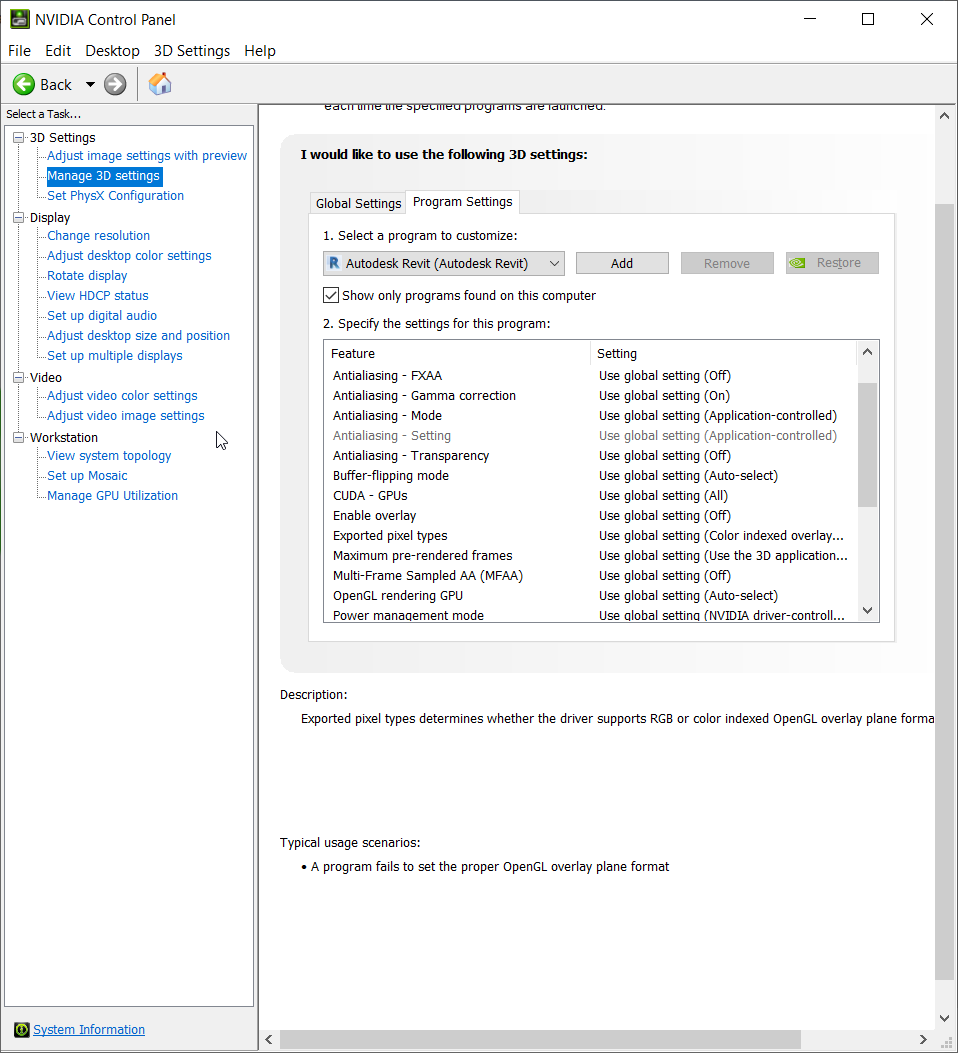
Task: Select the Antialiasing - FXAA feature row
Action: pyautogui.click(x=385, y=375)
